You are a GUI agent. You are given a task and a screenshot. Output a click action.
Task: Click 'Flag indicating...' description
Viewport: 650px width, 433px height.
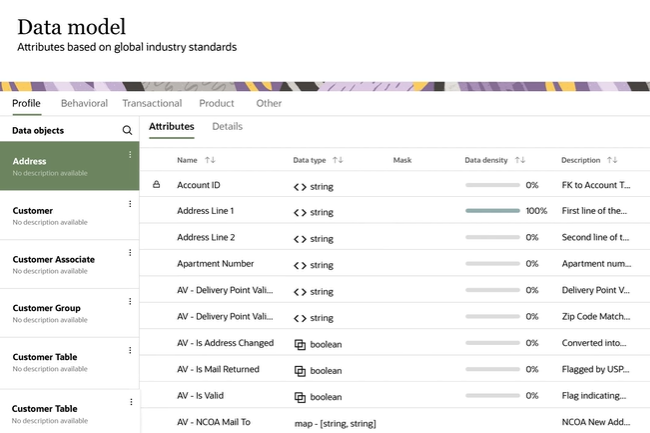click(594, 396)
